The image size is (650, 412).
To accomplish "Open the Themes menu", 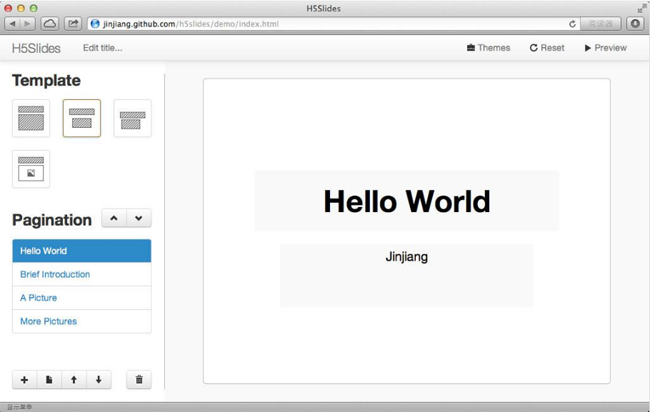I will tap(488, 48).
